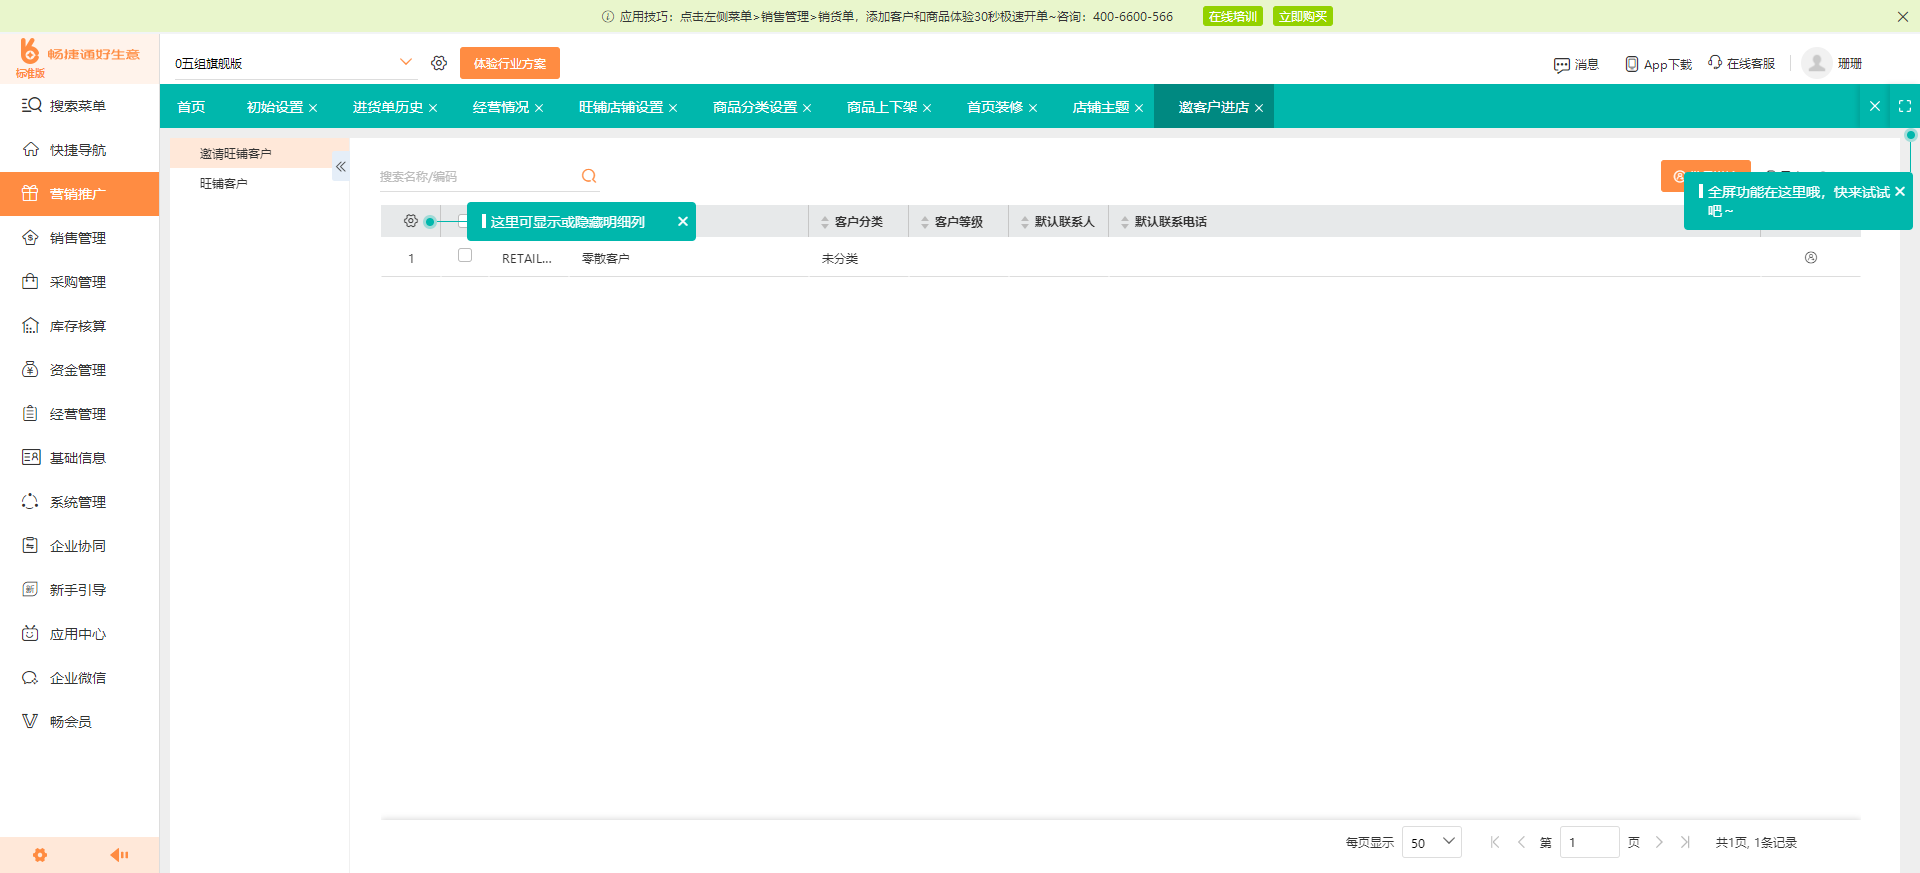Open 销售管理 sidebar menu

click(x=79, y=238)
